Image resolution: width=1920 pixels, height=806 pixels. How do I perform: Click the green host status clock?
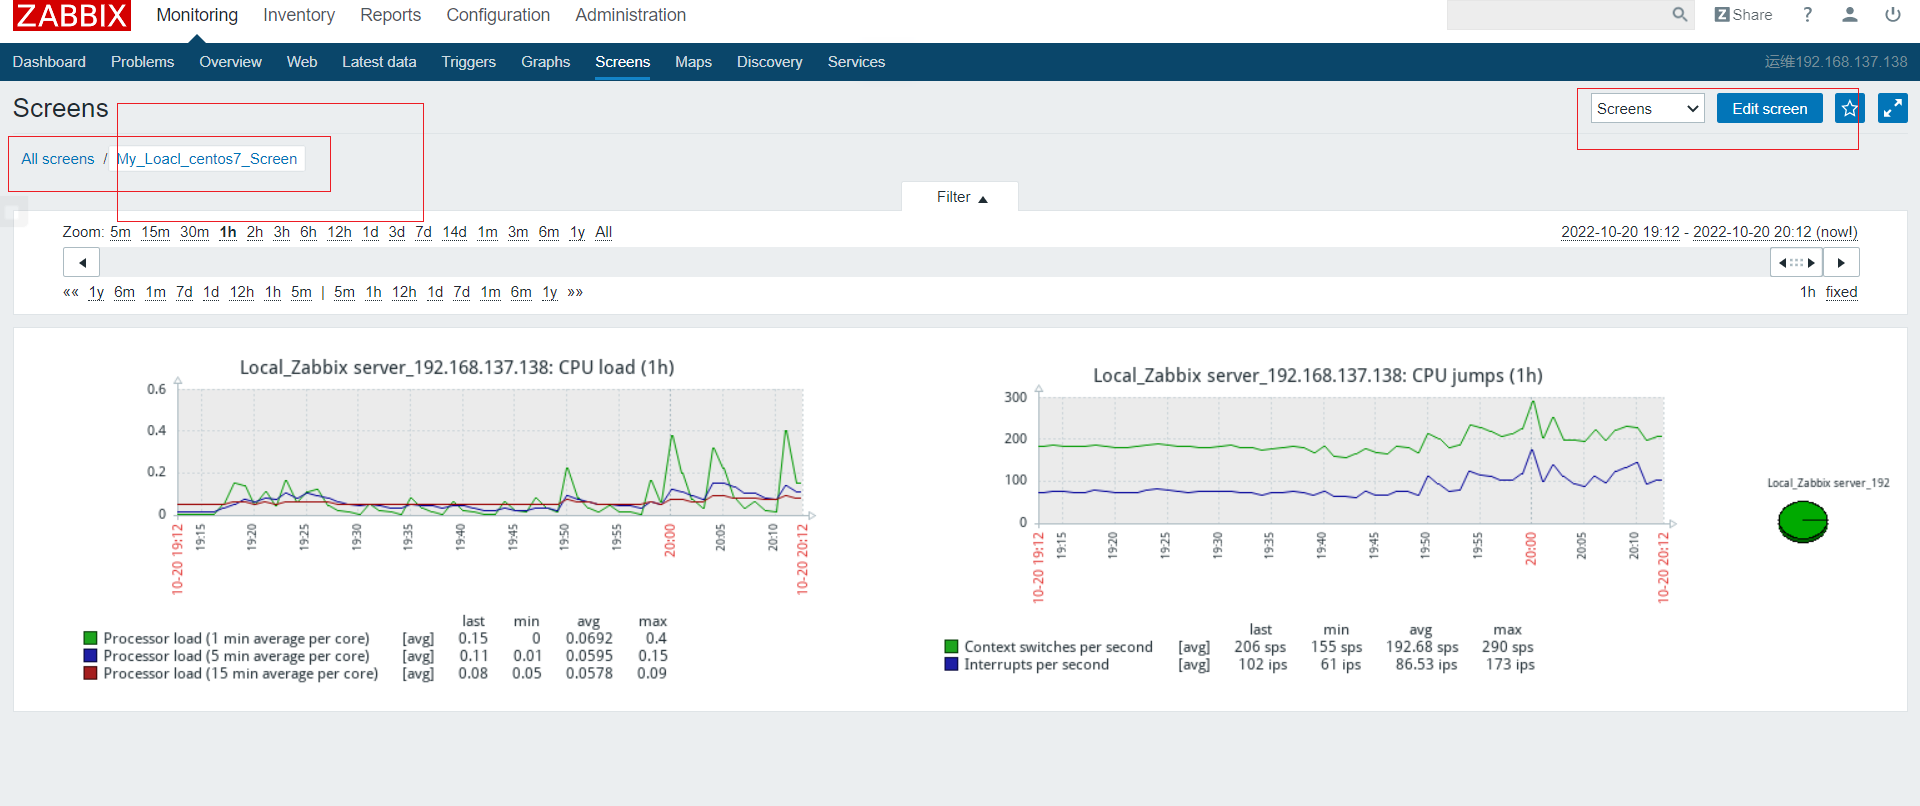point(1803,522)
